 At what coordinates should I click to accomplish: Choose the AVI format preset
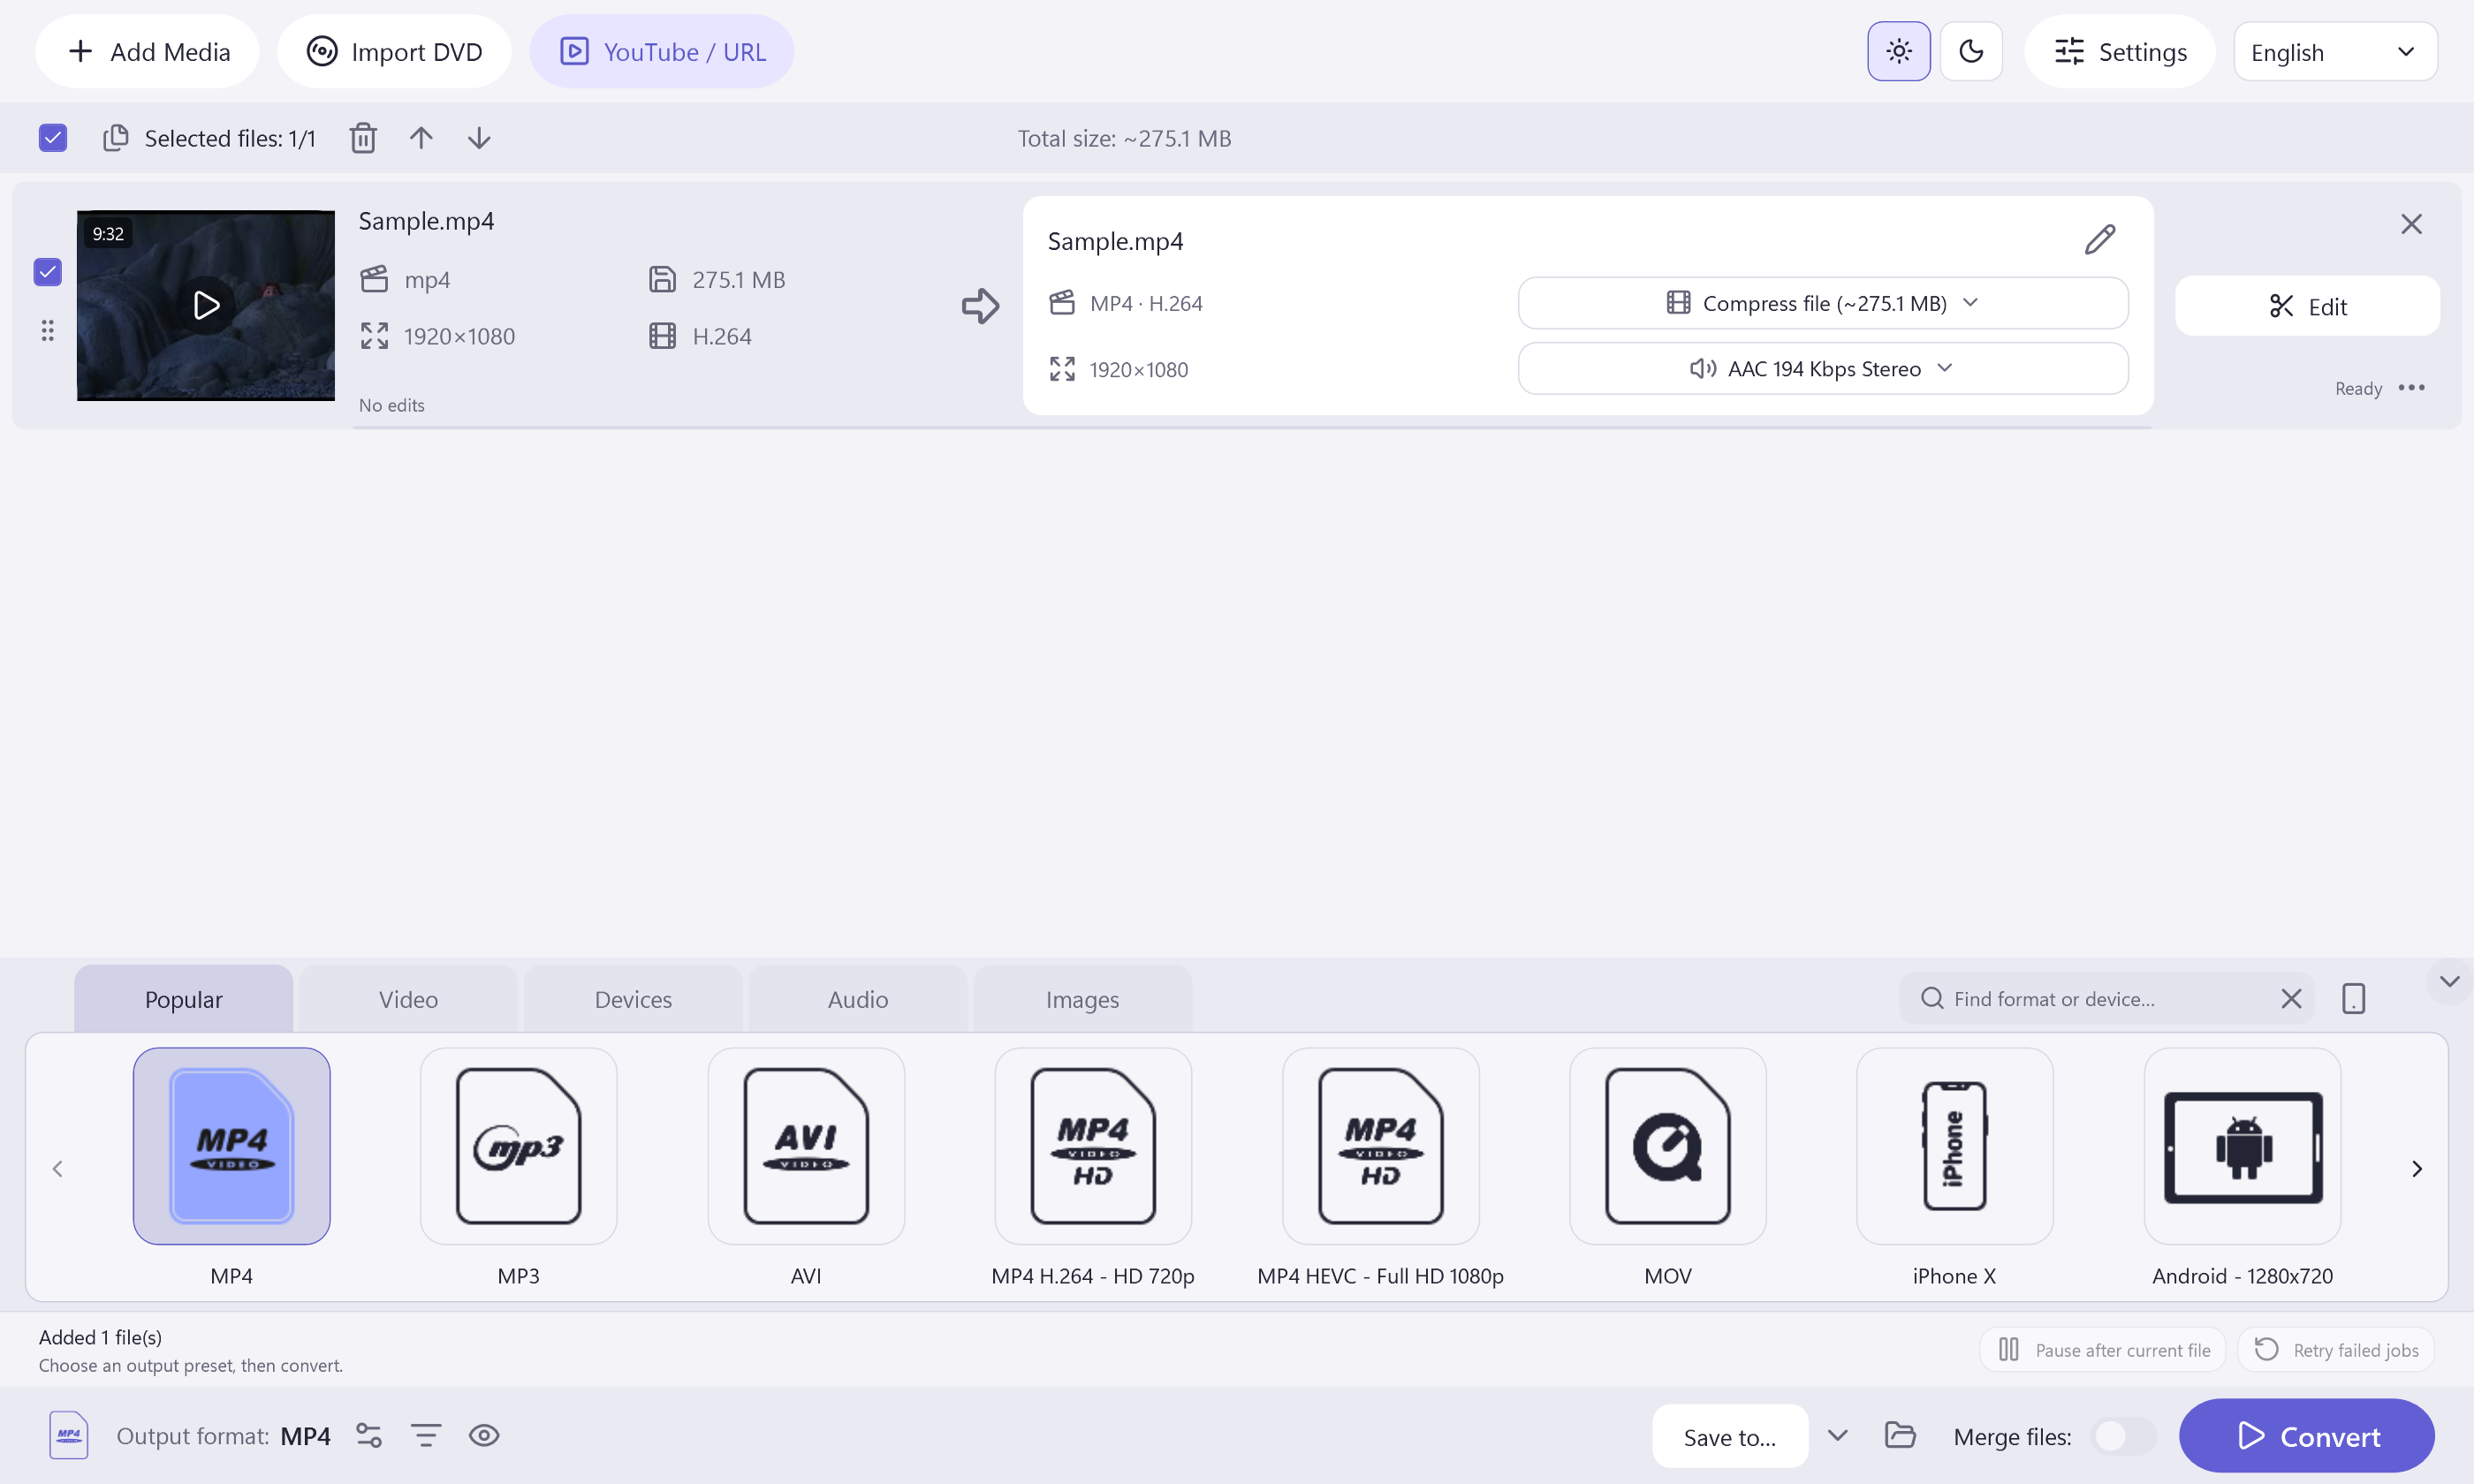806,1146
